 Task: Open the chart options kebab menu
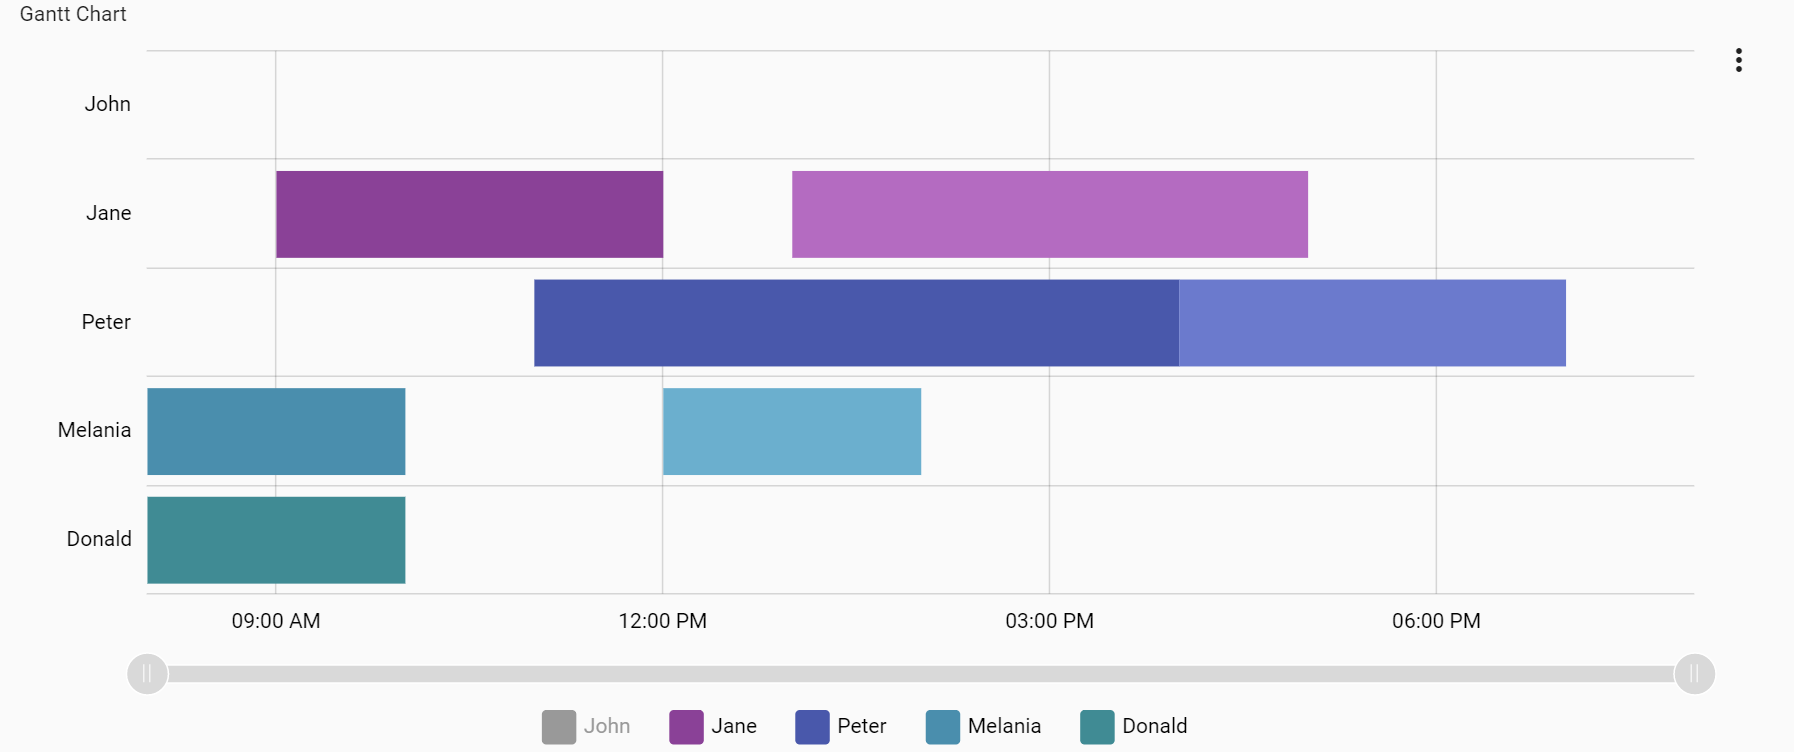(x=1739, y=60)
